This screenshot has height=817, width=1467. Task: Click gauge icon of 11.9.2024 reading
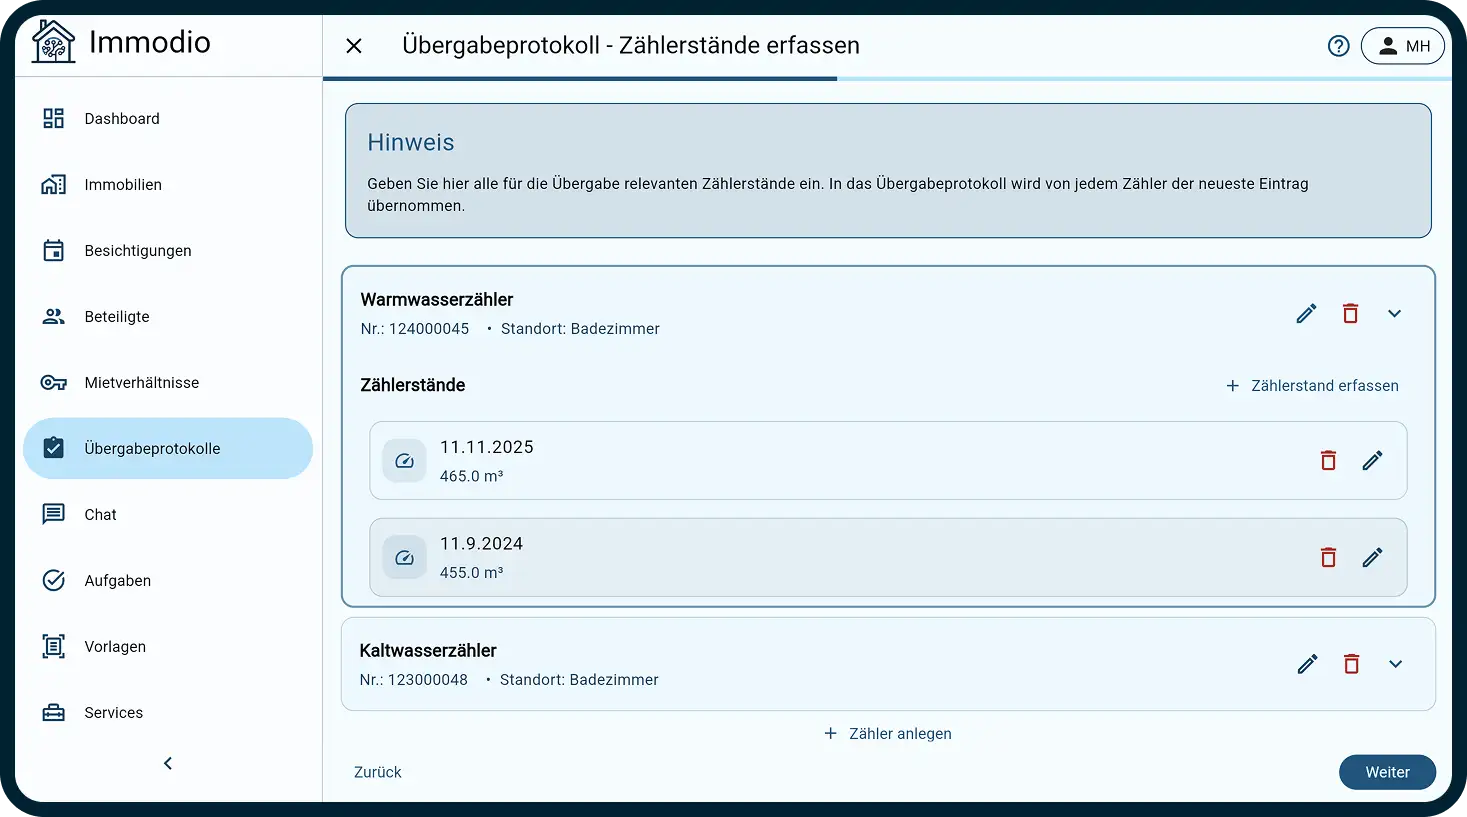point(404,558)
